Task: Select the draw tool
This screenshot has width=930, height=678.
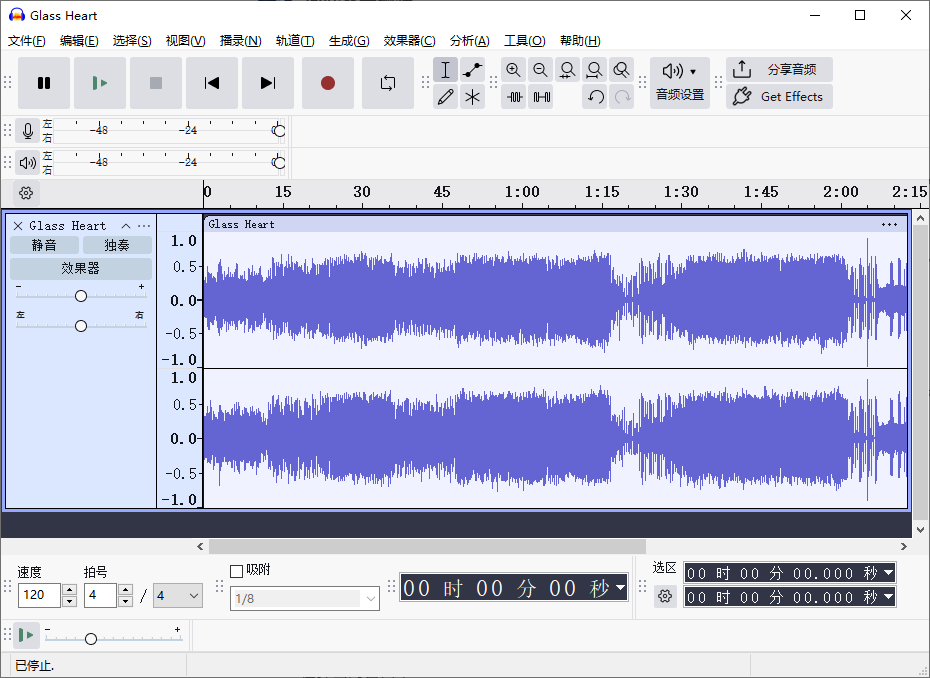Action: coord(445,96)
